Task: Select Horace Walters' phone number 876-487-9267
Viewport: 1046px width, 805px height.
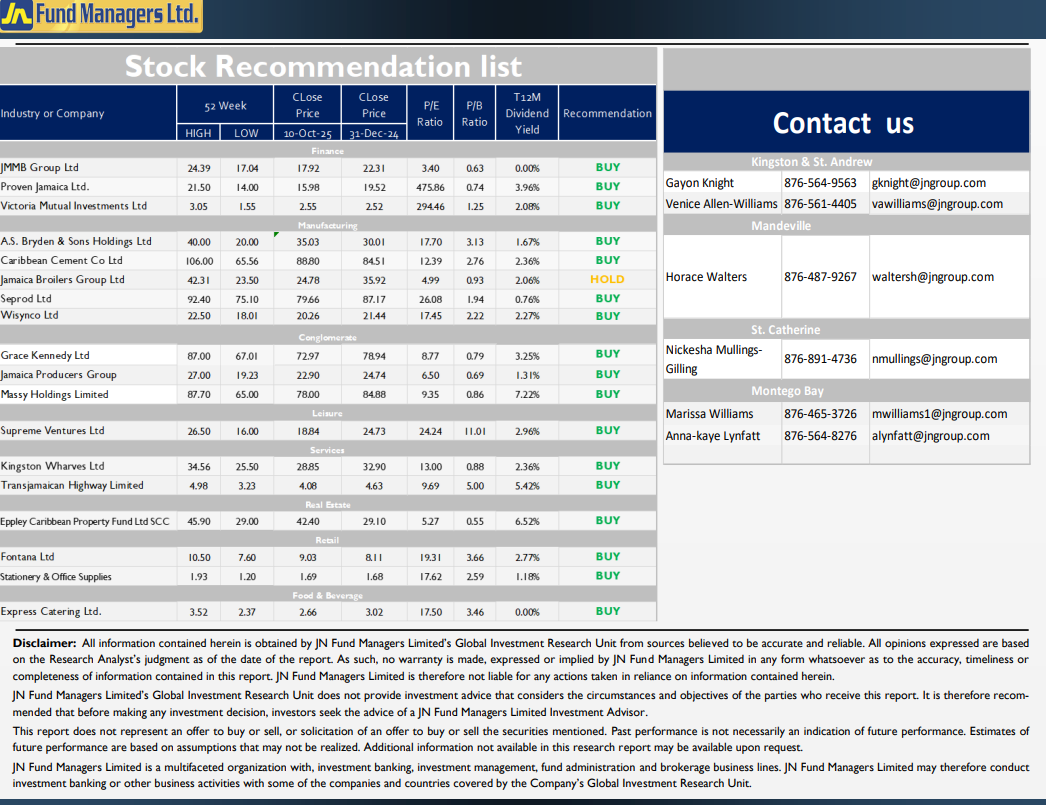Action: [x=820, y=277]
